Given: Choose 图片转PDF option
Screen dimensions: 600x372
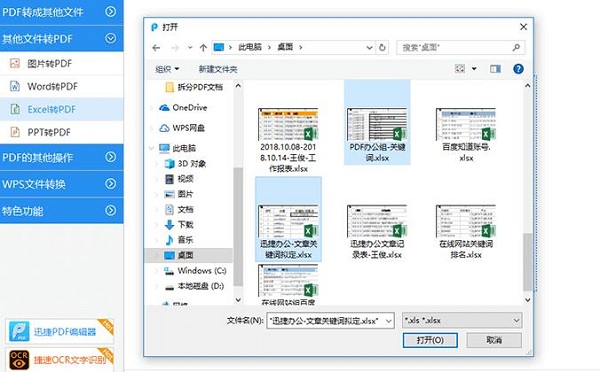Looking at the screenshot, I should tap(62, 64).
